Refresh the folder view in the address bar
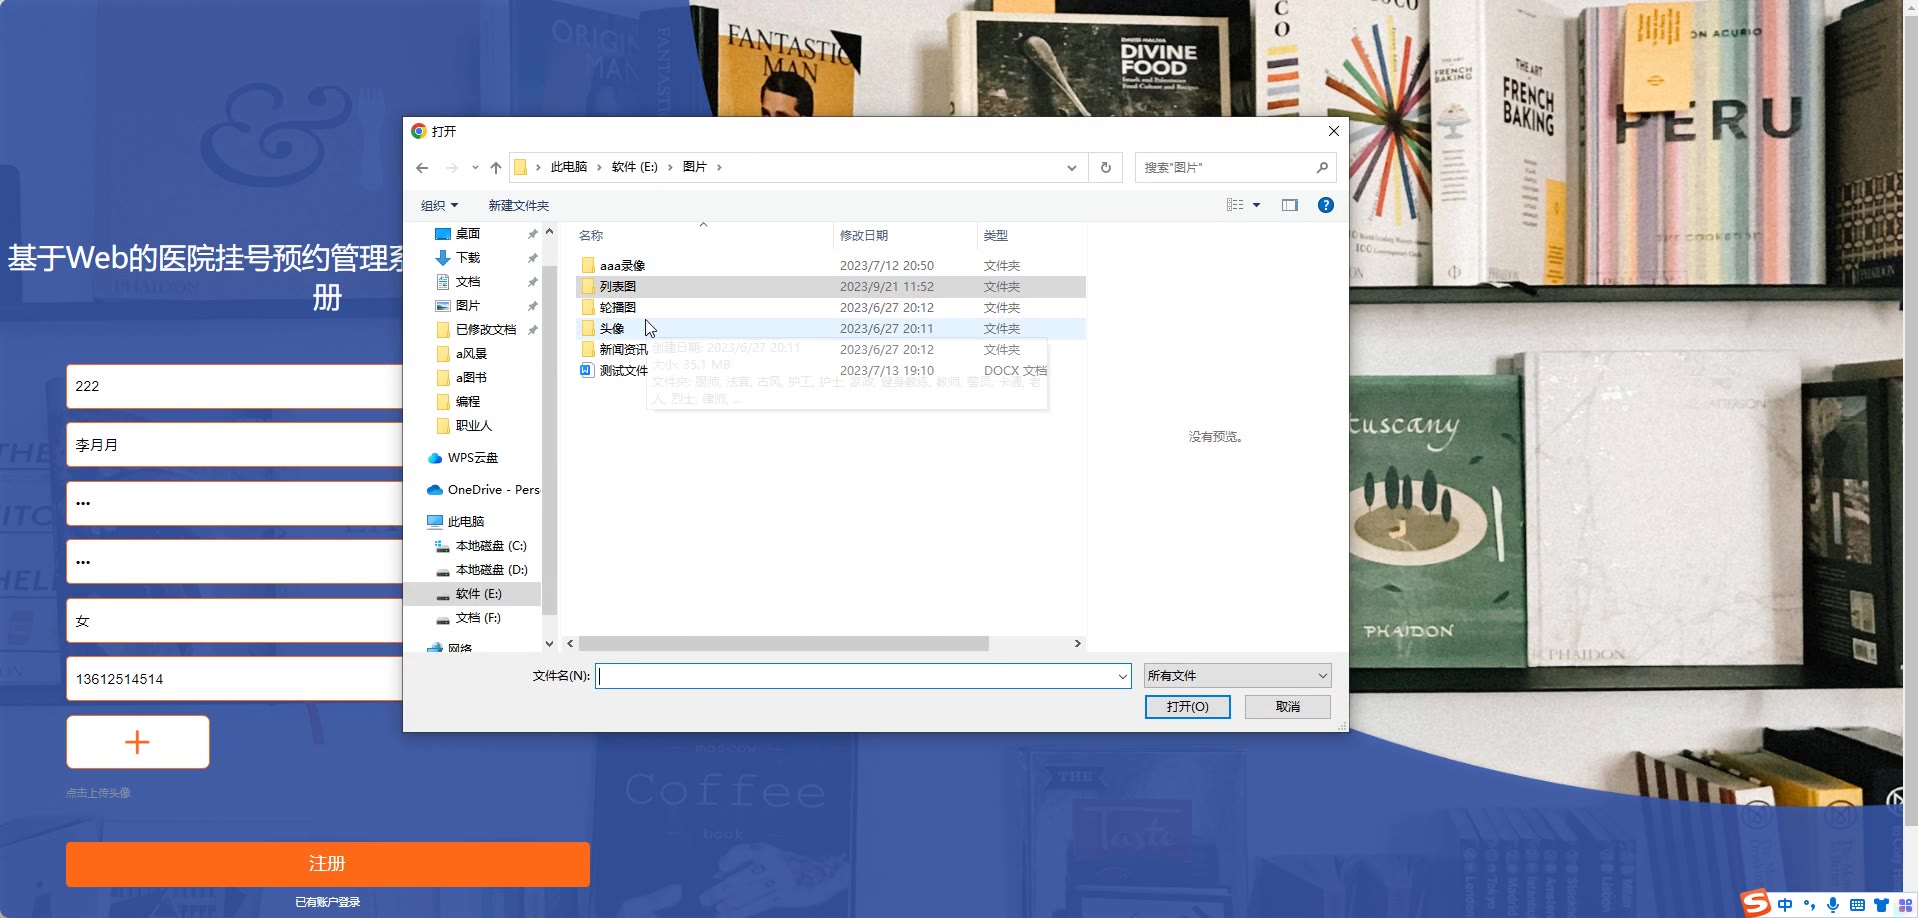The height and width of the screenshot is (918, 1918). [x=1105, y=168]
